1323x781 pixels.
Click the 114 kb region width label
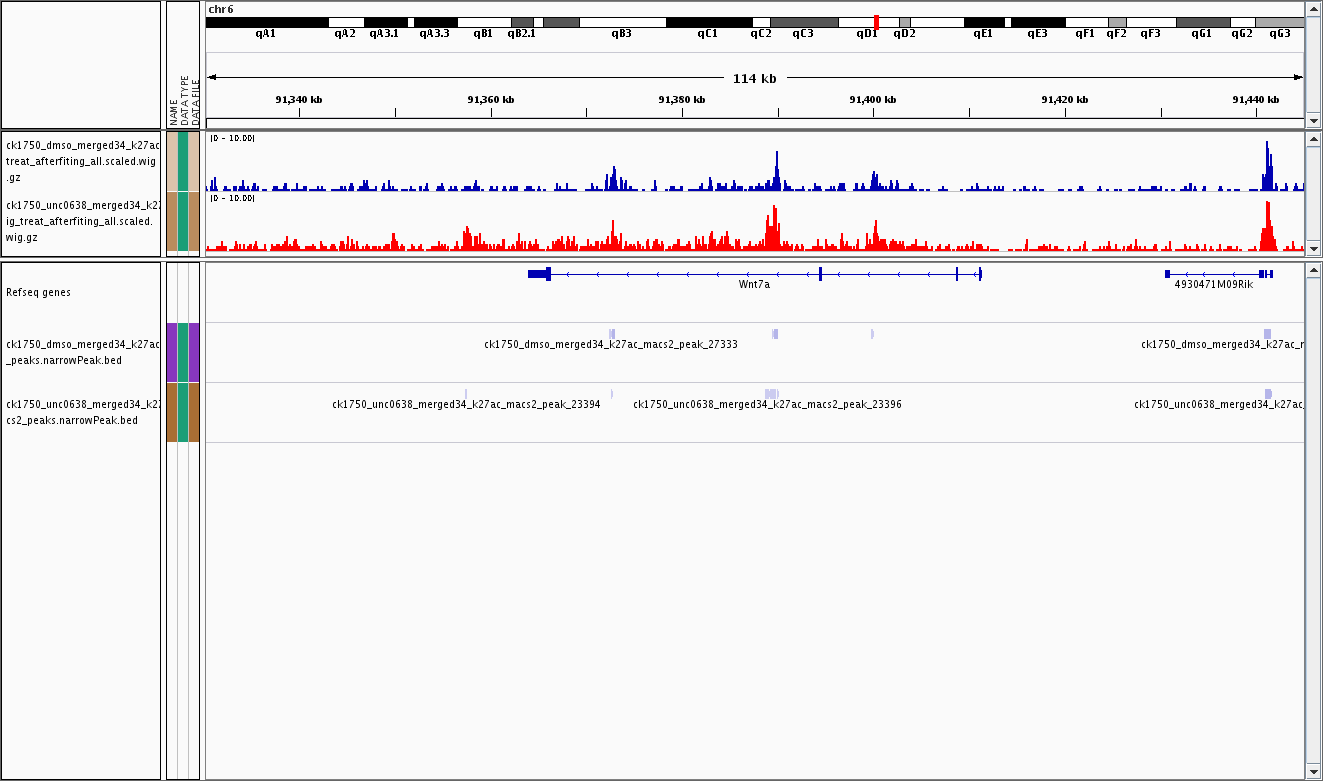click(x=754, y=78)
